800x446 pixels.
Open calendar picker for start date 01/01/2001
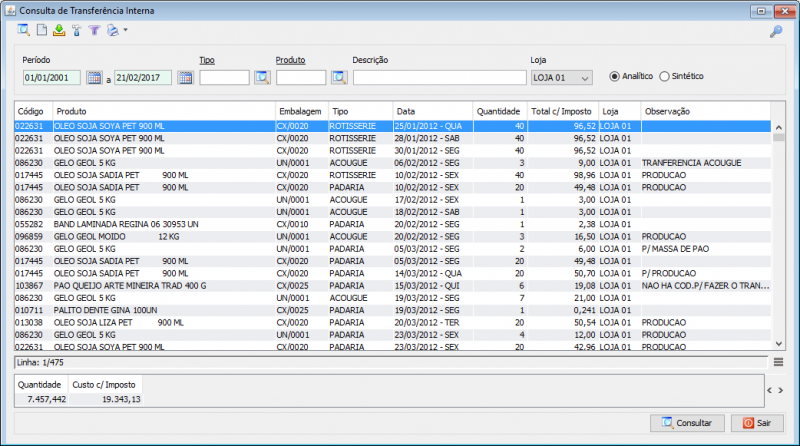pyautogui.click(x=94, y=78)
